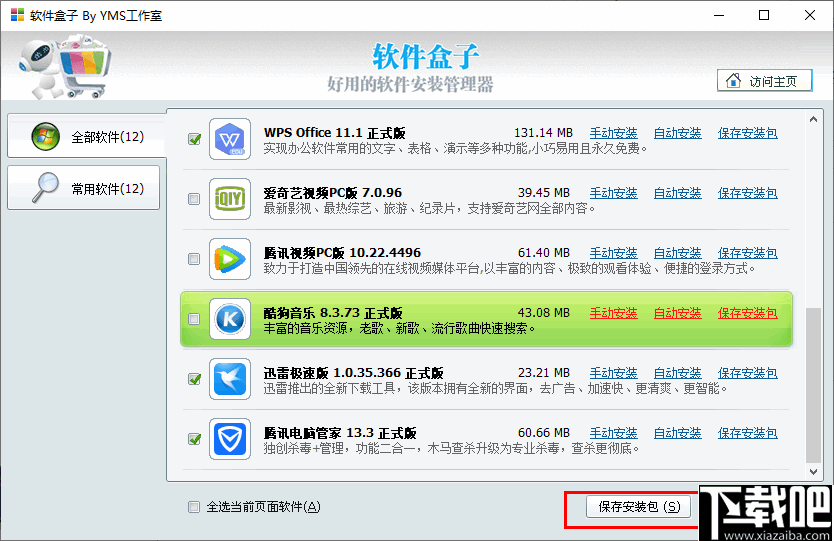
Task: Click 自动安装 for 腾讯电脑管家
Action: coord(677,434)
